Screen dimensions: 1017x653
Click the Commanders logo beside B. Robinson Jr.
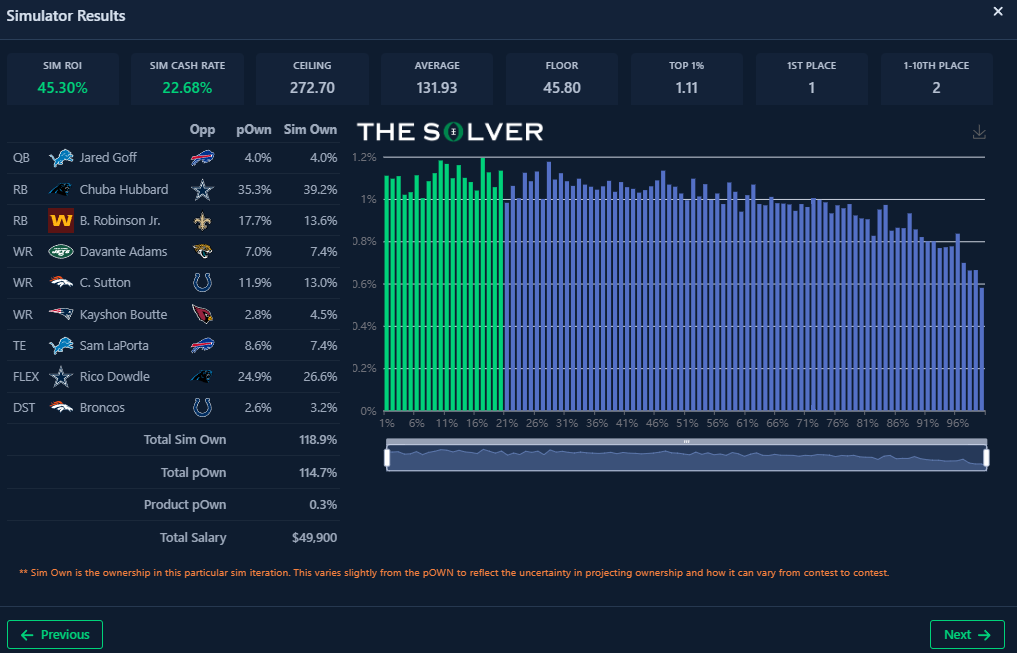(x=61, y=220)
